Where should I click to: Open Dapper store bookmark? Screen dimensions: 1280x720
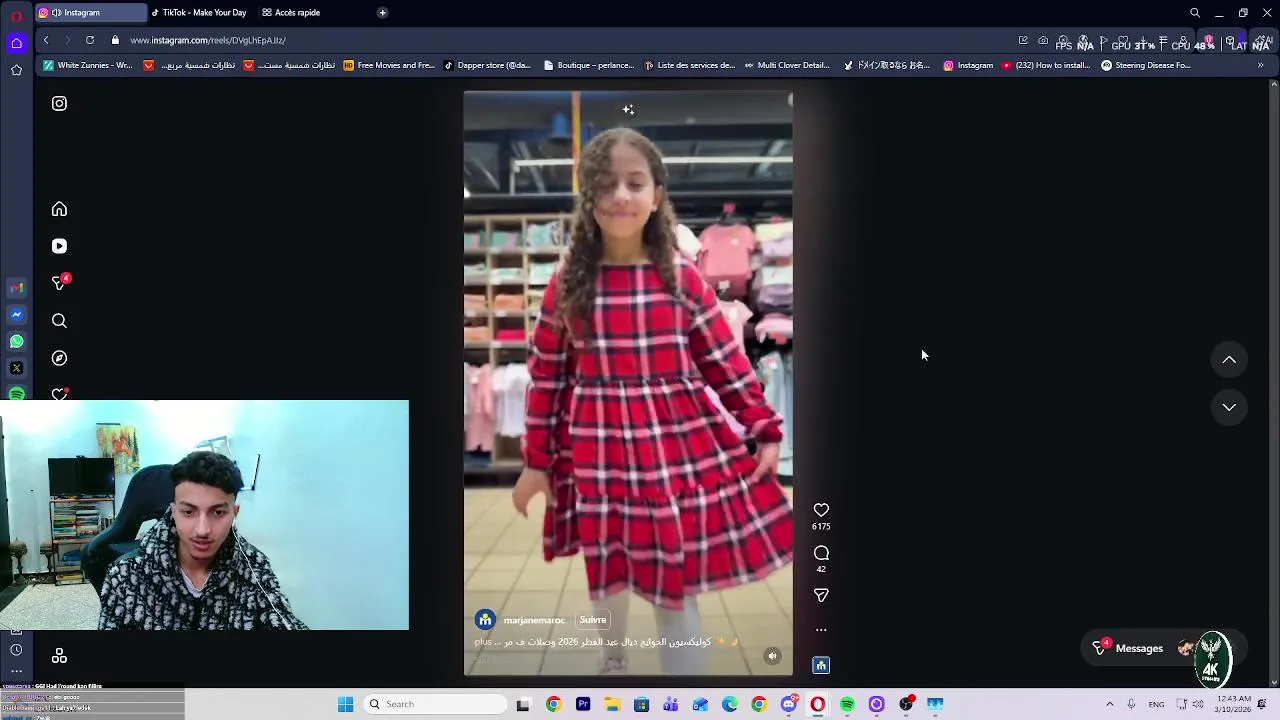pos(488,65)
